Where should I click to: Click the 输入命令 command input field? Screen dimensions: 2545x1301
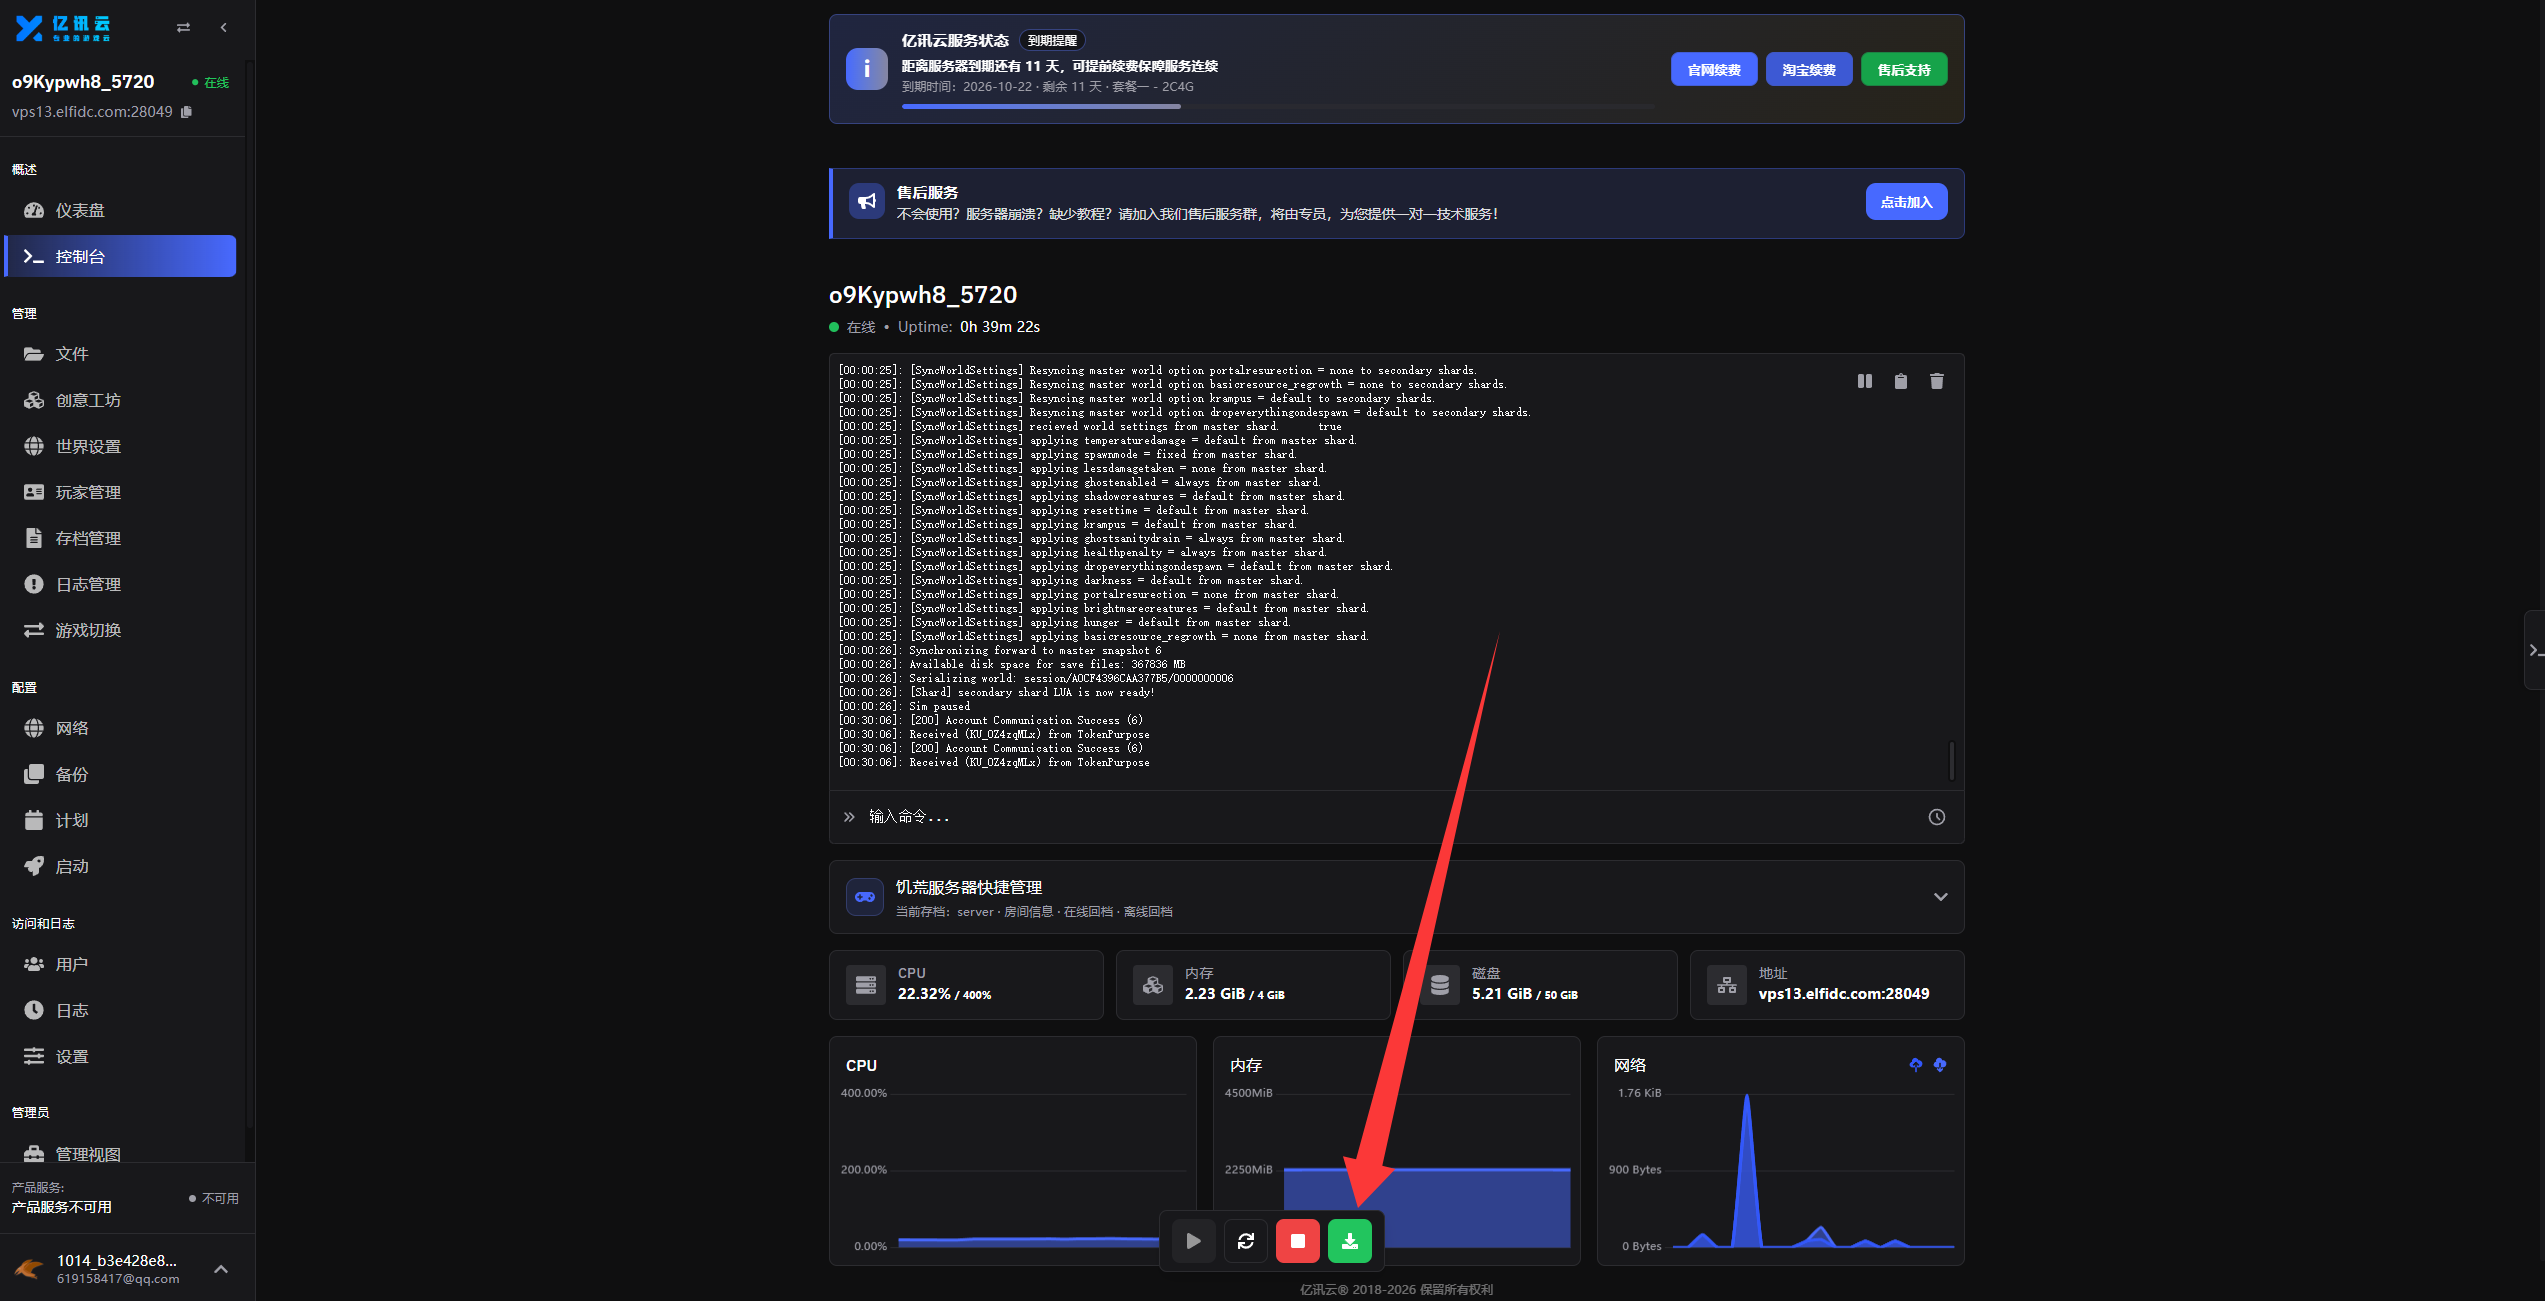tap(1390, 817)
